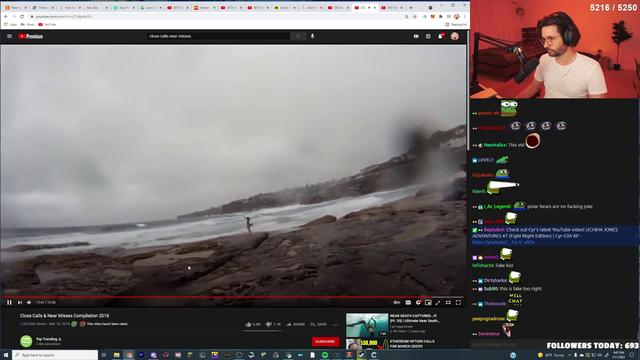Screen dimensions: 640x360
Task: Enable theater mode
Action: (448, 302)
